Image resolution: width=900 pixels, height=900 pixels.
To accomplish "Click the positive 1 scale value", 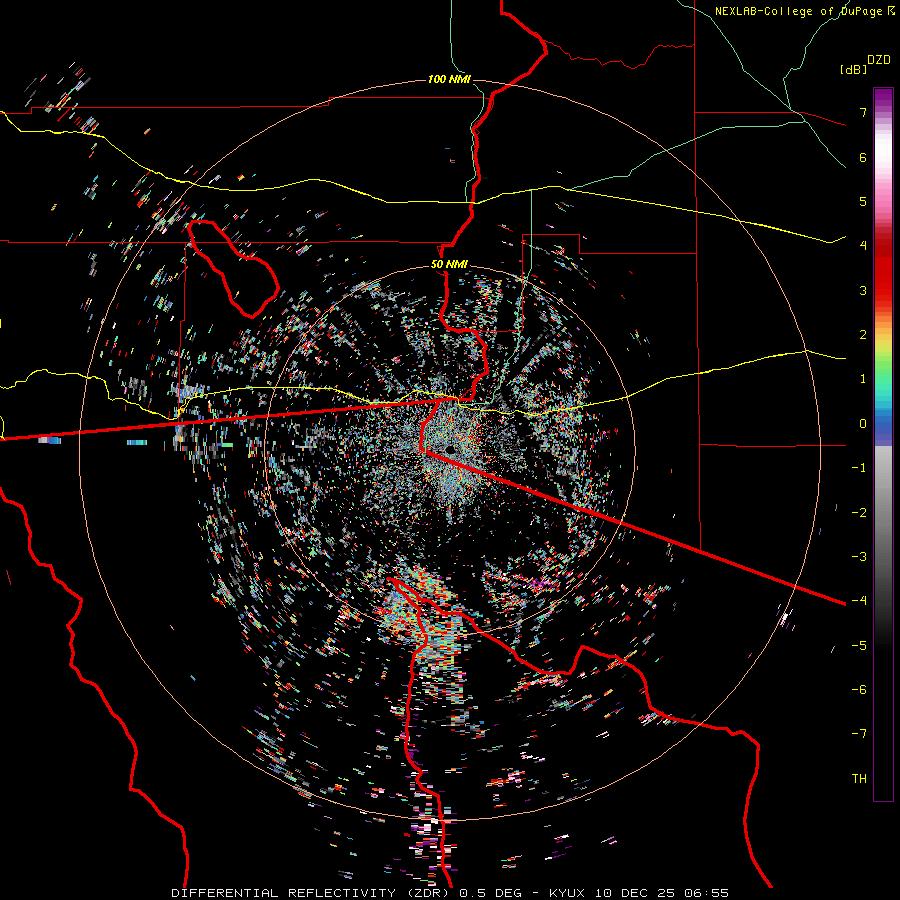I will click(863, 379).
